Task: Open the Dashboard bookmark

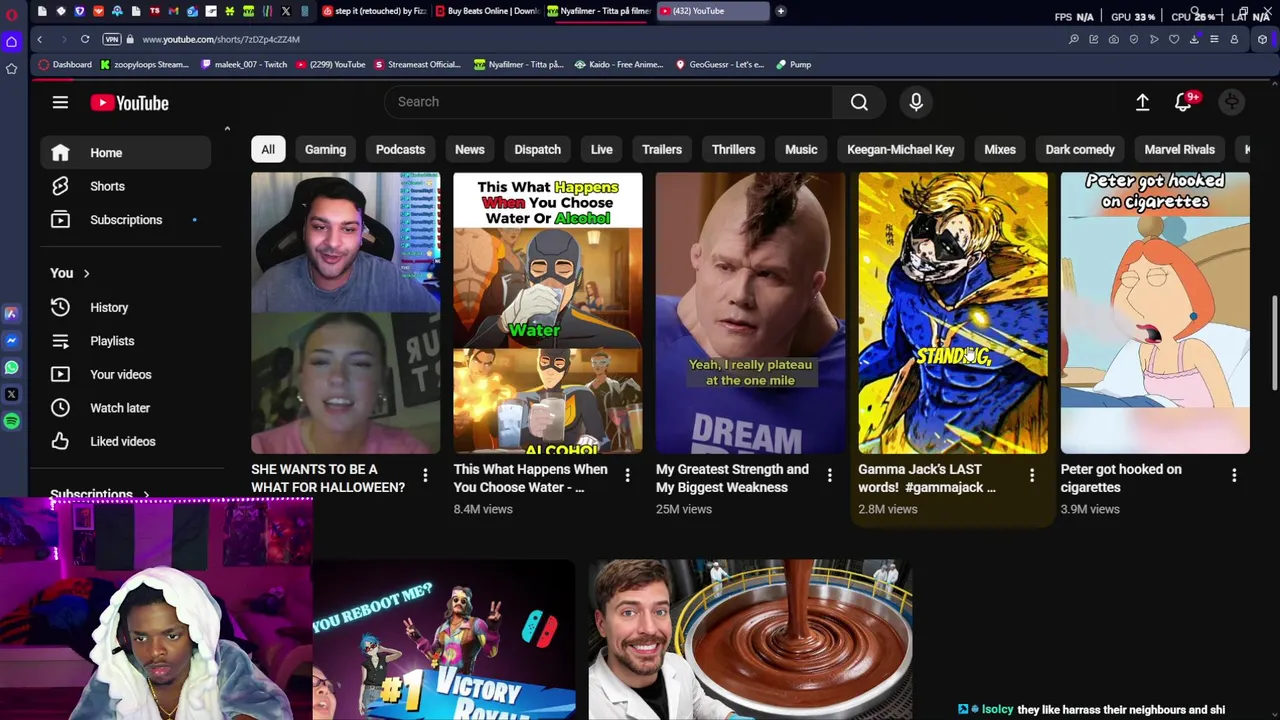Action: pos(65,64)
